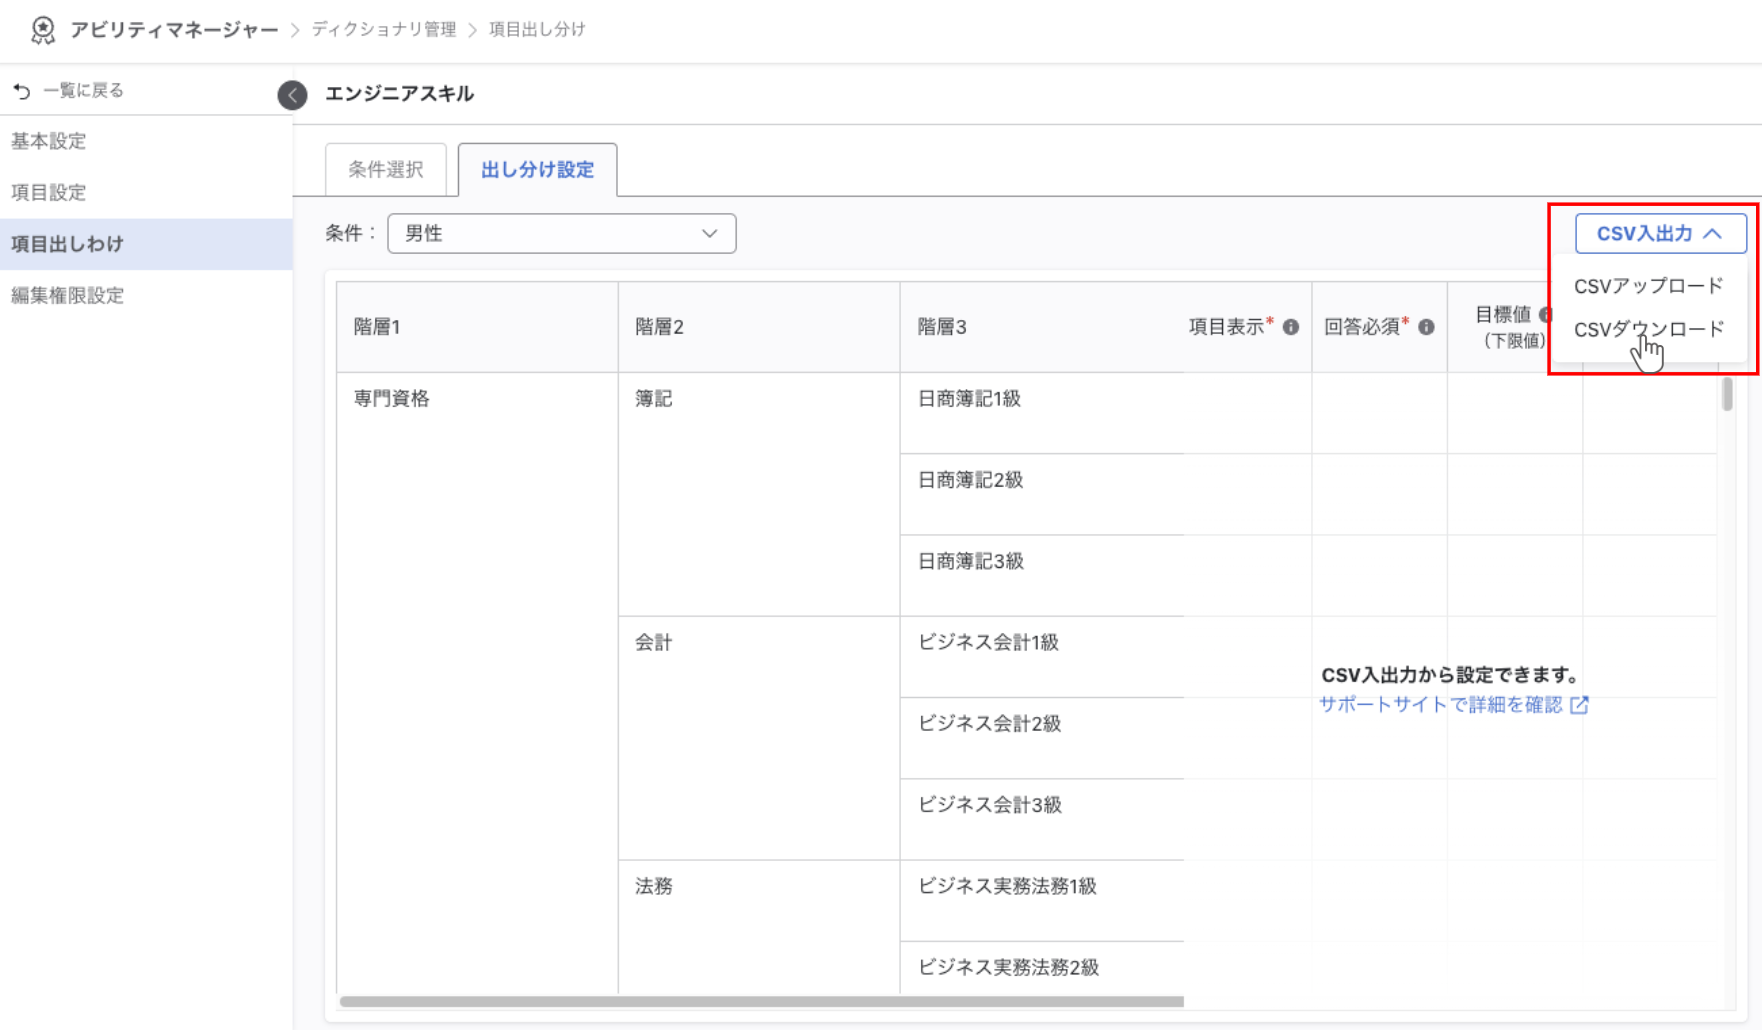Click the エンジニアスキル title

click(400, 94)
